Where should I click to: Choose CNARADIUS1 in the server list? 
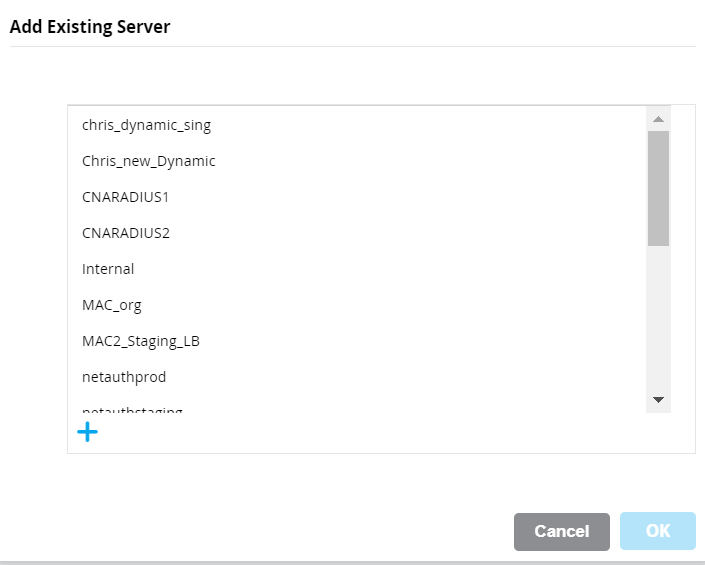click(x=125, y=197)
